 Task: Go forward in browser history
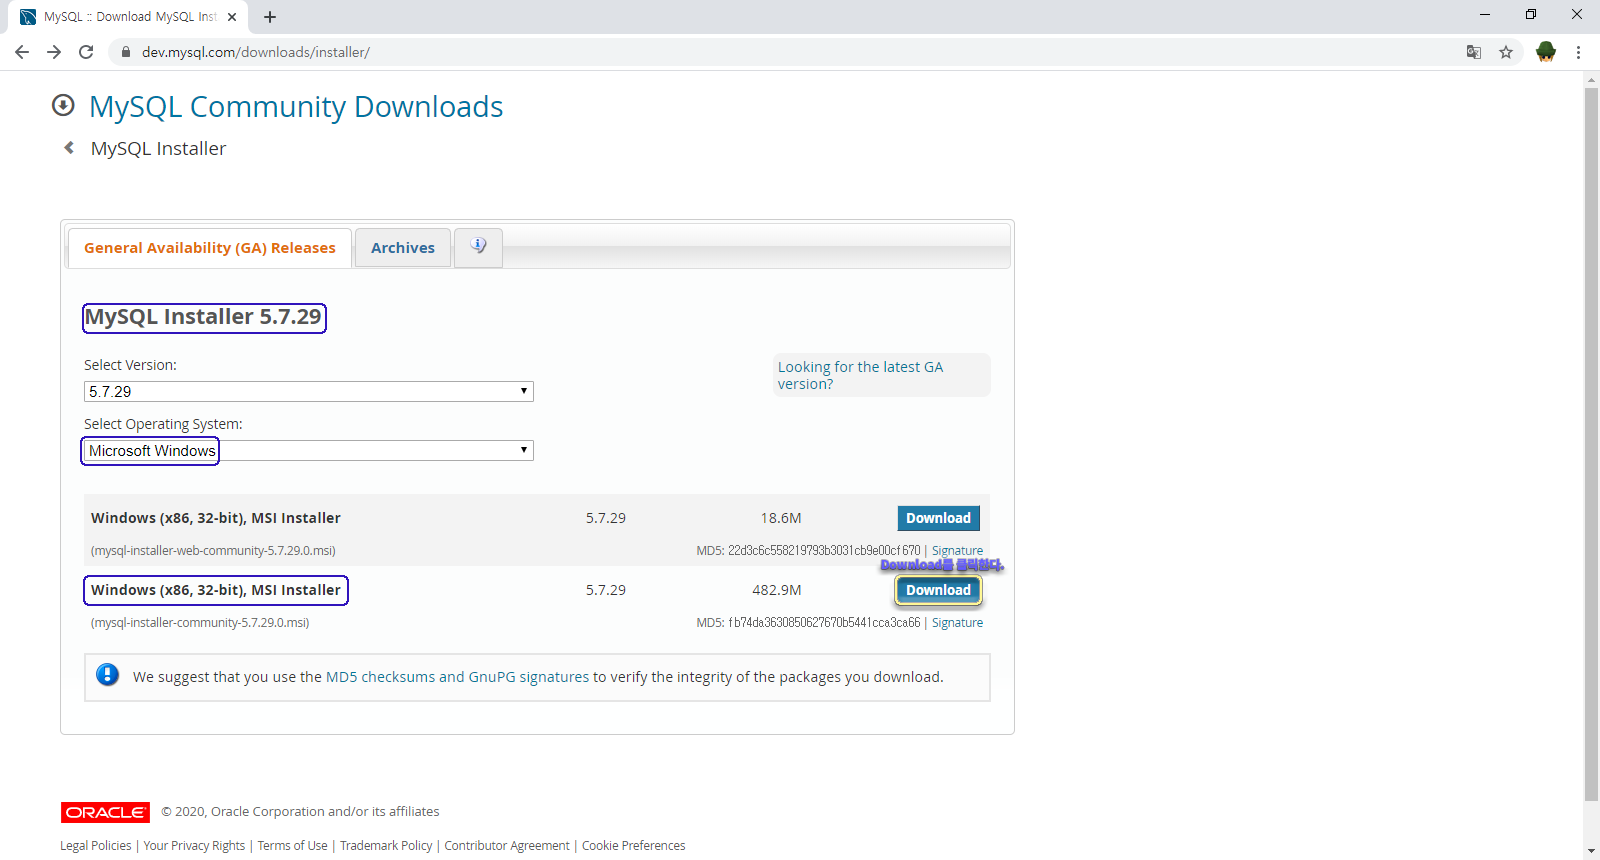[x=54, y=52]
